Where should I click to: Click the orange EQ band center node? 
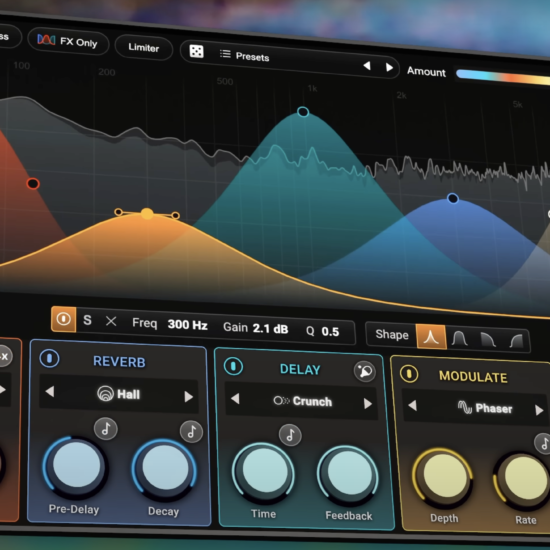click(x=147, y=213)
